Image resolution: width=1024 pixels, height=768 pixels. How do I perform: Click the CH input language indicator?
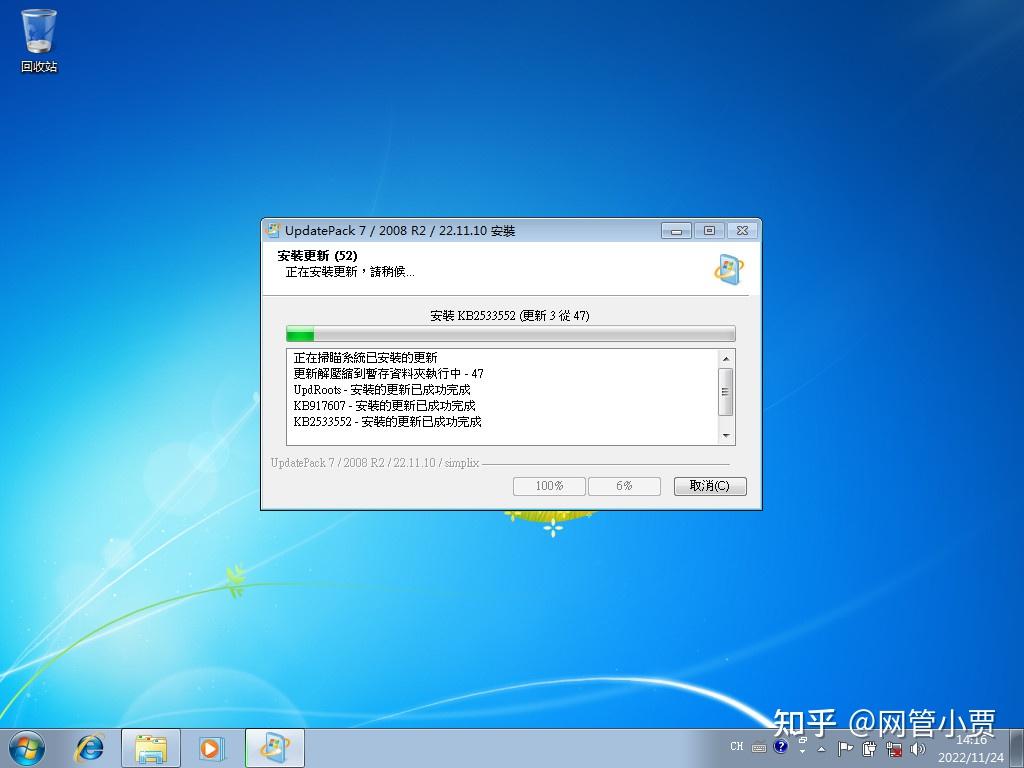coord(737,746)
